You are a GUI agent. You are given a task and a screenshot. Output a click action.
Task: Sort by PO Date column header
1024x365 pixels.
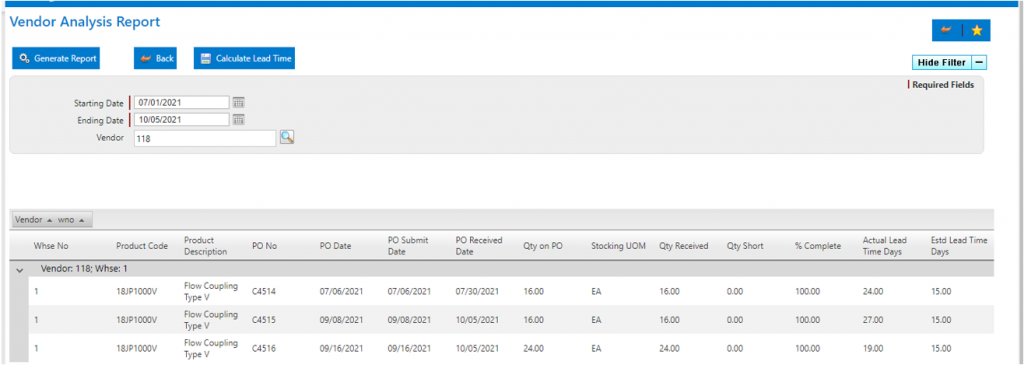(336, 246)
